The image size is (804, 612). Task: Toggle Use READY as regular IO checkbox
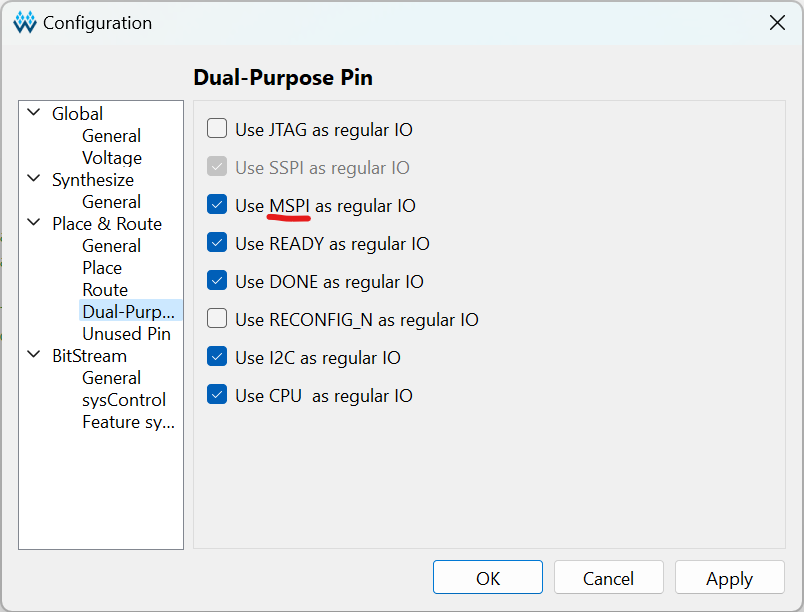pos(217,243)
